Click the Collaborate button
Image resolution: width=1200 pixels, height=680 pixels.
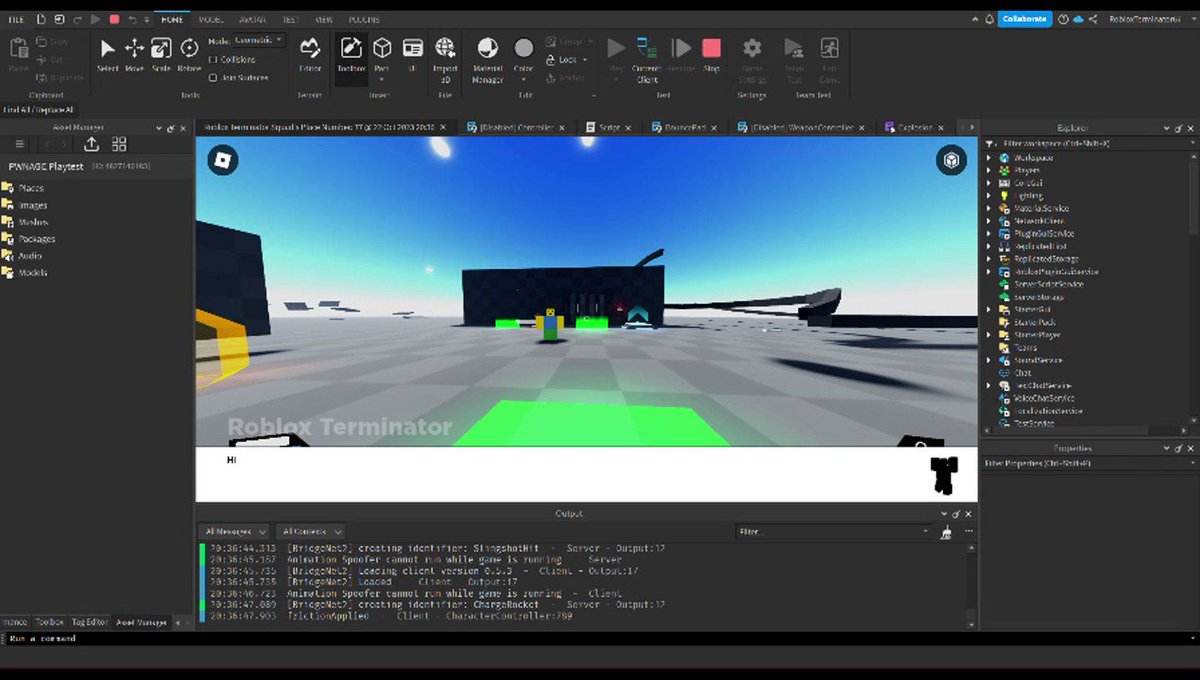(1025, 19)
